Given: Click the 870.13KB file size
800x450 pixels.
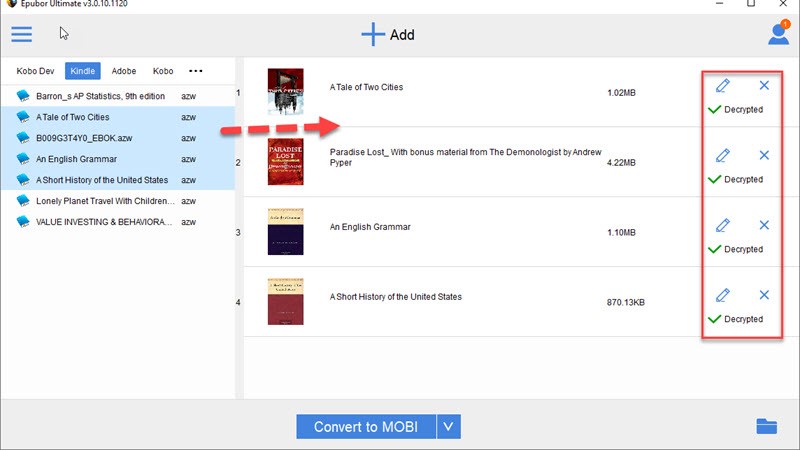Looking at the screenshot, I should click(626, 303).
